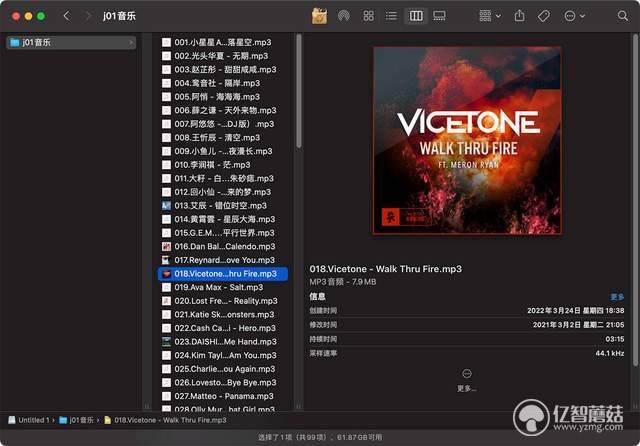640x446 pixels.
Task: Select file 010.李润祺 - 茫.mp3
Action: click(x=223, y=165)
